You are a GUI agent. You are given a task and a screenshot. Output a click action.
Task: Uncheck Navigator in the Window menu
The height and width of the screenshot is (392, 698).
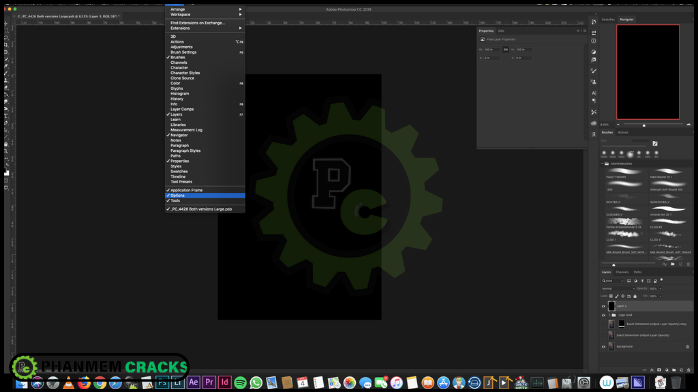(x=205, y=135)
